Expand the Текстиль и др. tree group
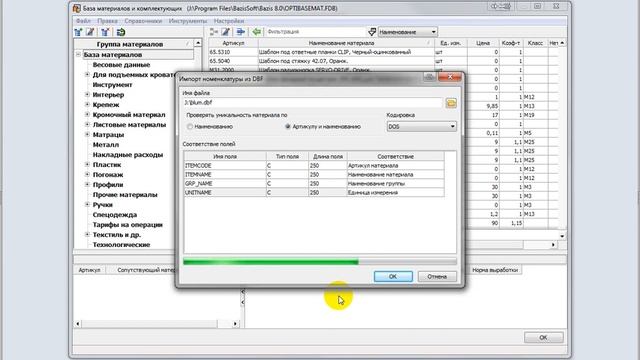 pyautogui.click(x=87, y=234)
